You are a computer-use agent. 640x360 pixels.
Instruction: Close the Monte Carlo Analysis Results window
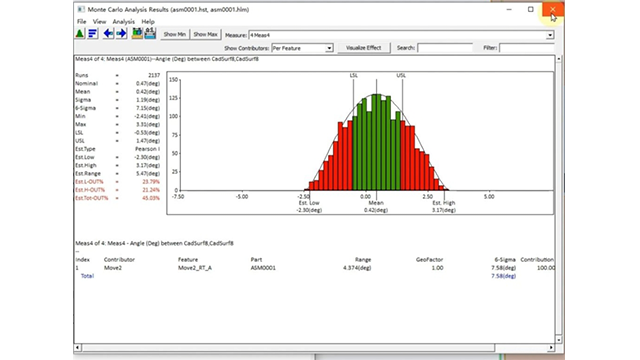[553, 9]
